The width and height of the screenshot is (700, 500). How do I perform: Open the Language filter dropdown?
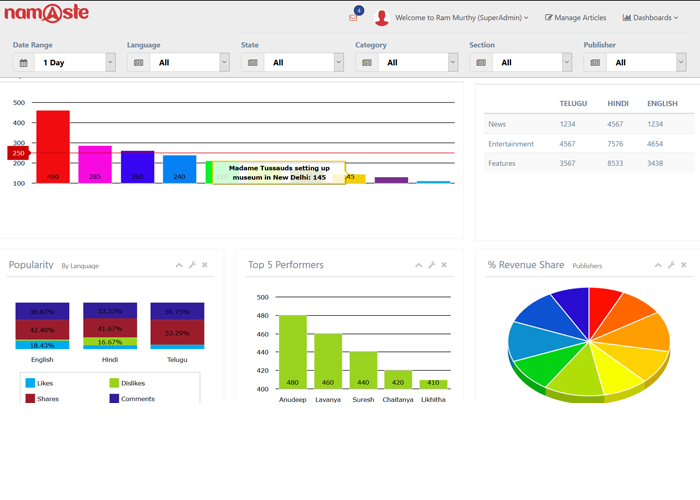point(224,62)
